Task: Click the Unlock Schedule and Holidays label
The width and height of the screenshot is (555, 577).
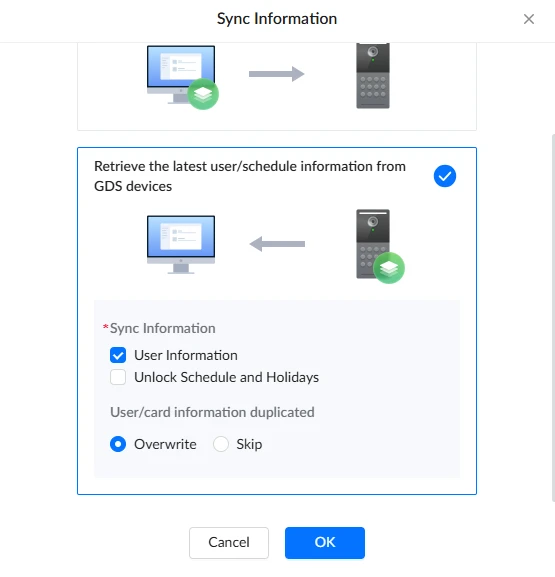Action: click(226, 378)
